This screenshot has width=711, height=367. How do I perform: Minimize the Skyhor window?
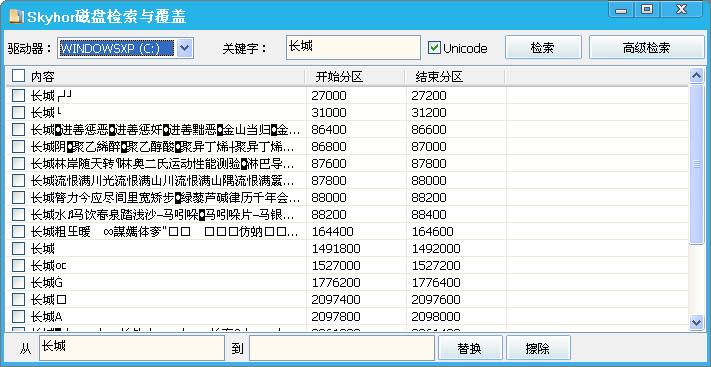click(x=621, y=10)
